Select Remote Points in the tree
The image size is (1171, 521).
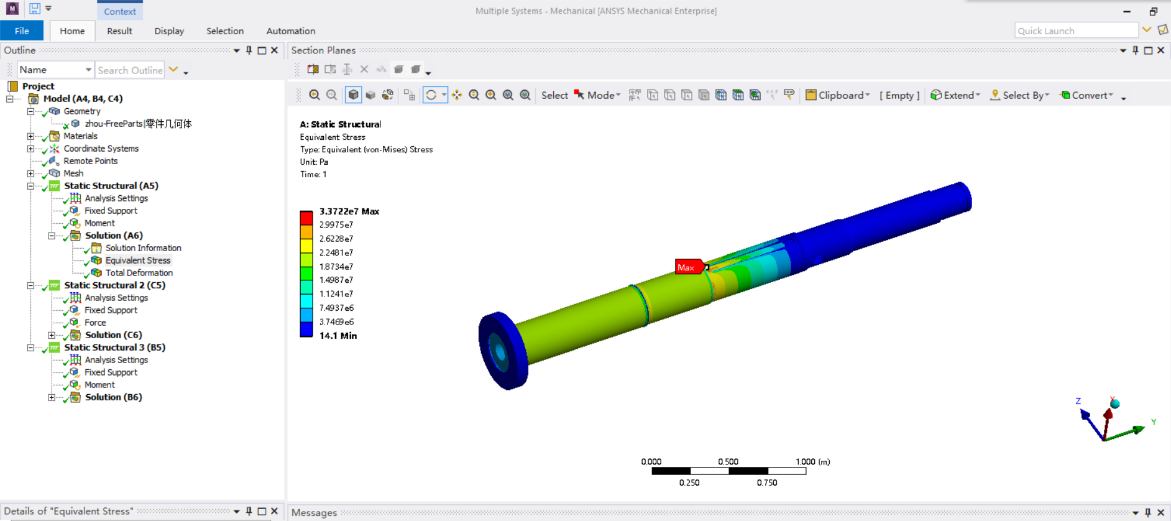point(90,160)
